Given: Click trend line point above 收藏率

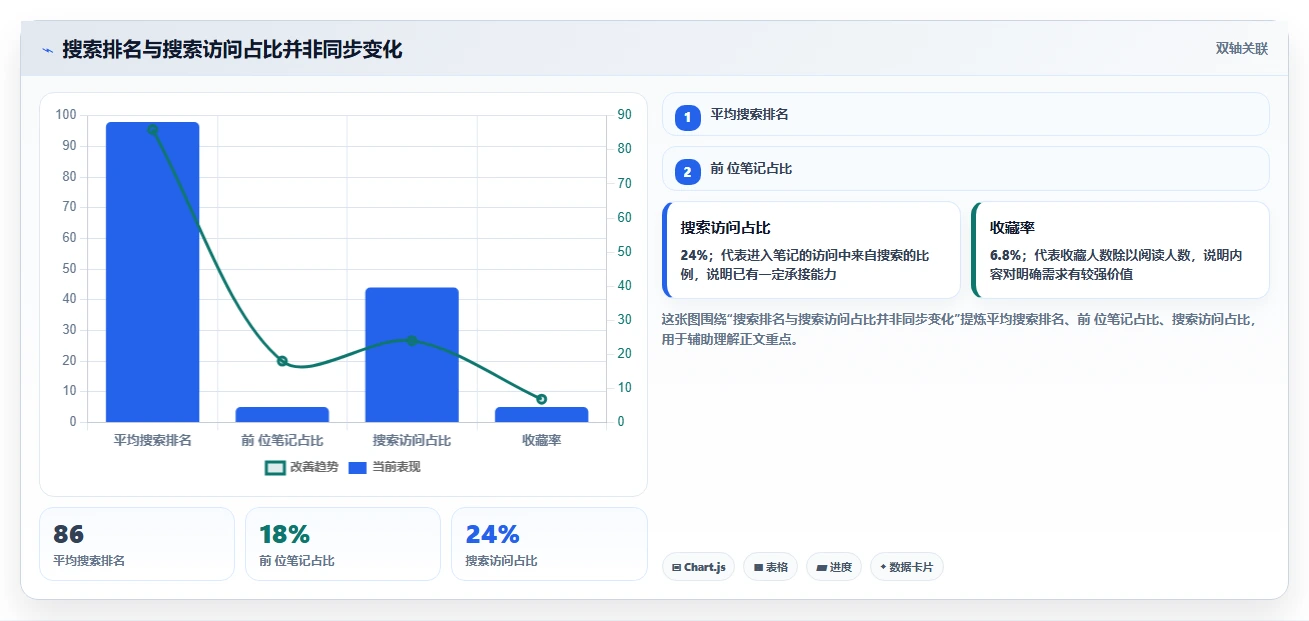Looking at the screenshot, I should coord(541,399).
